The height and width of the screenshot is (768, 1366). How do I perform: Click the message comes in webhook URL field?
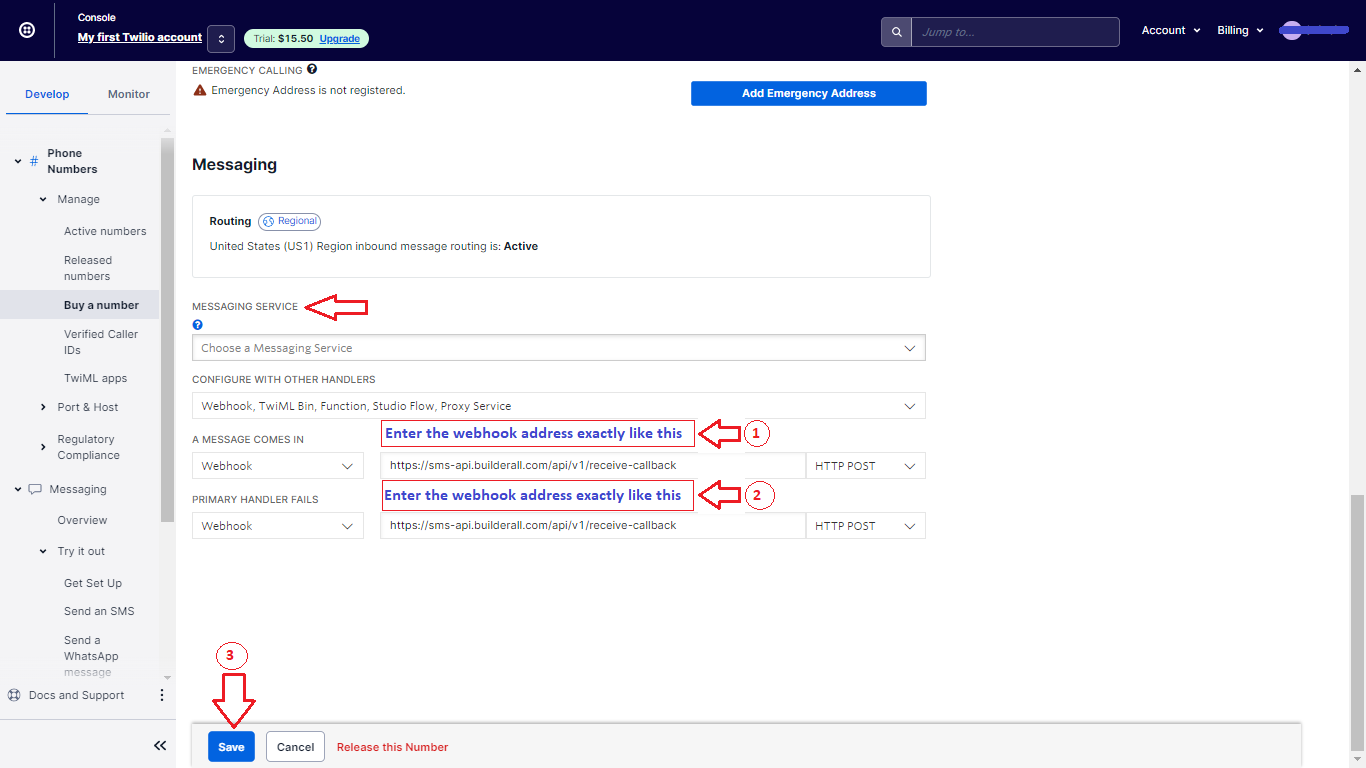tap(593, 466)
